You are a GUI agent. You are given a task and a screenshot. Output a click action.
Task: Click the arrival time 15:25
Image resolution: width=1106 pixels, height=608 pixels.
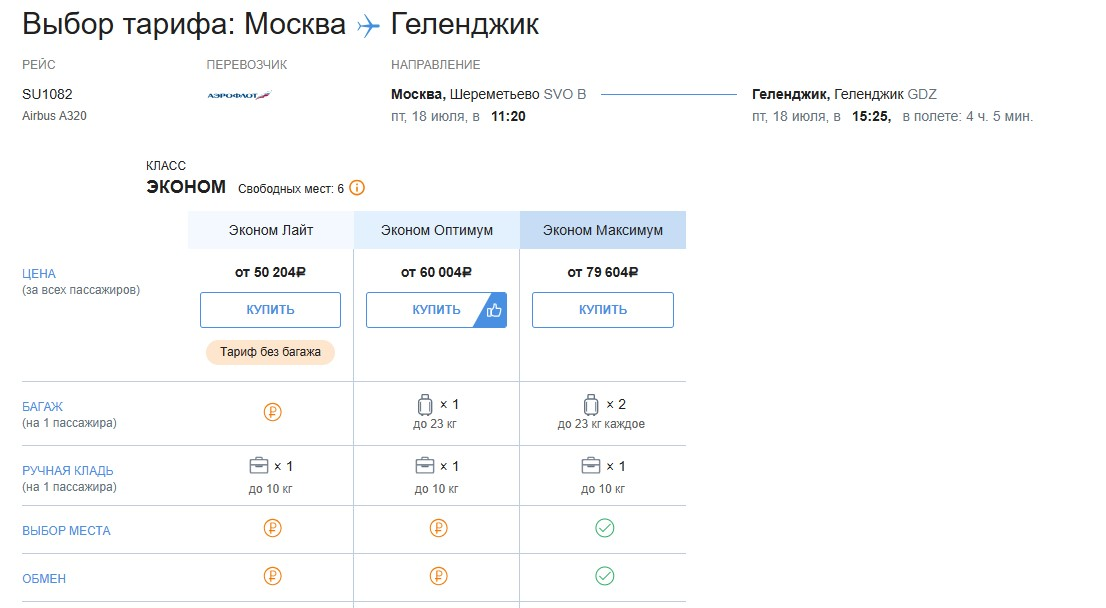pyautogui.click(x=871, y=116)
